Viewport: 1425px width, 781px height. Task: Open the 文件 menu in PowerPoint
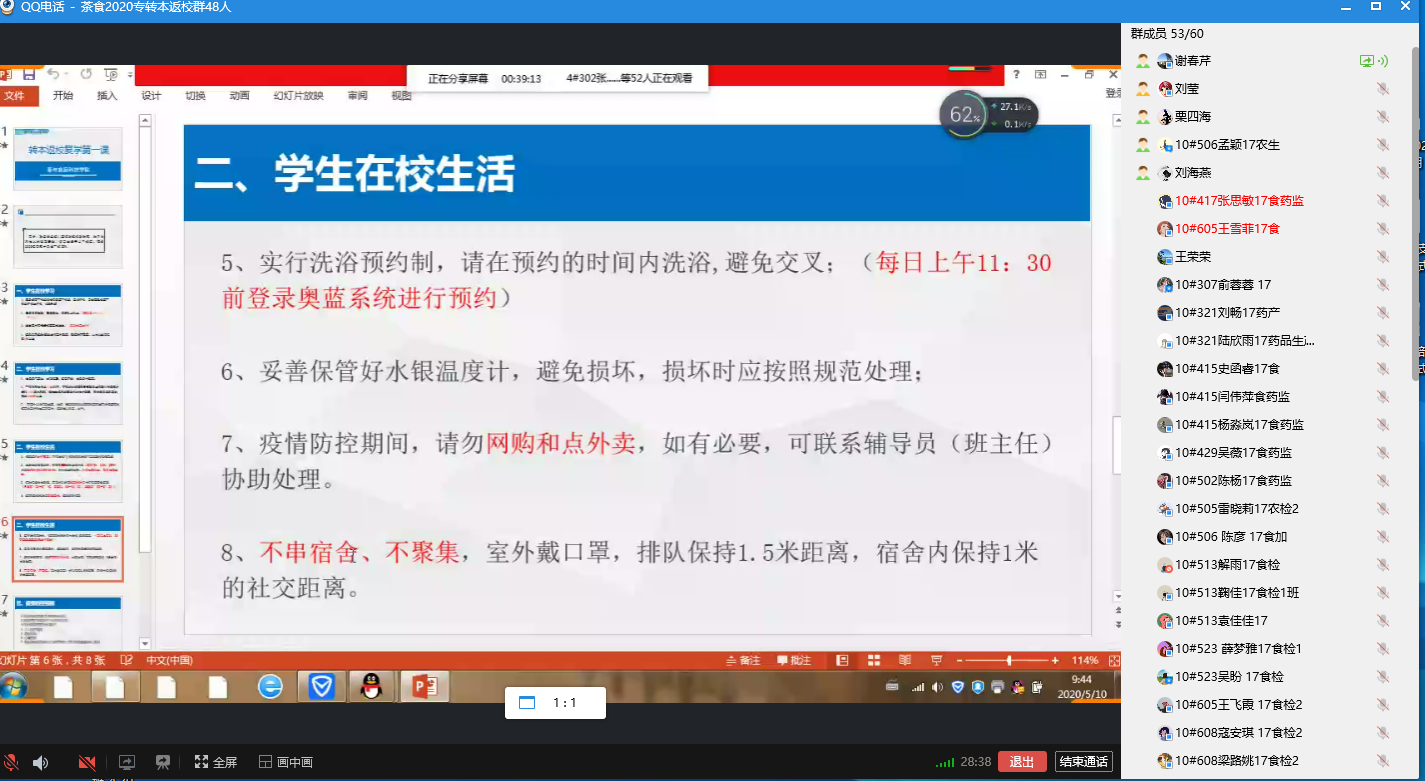tap(14, 96)
